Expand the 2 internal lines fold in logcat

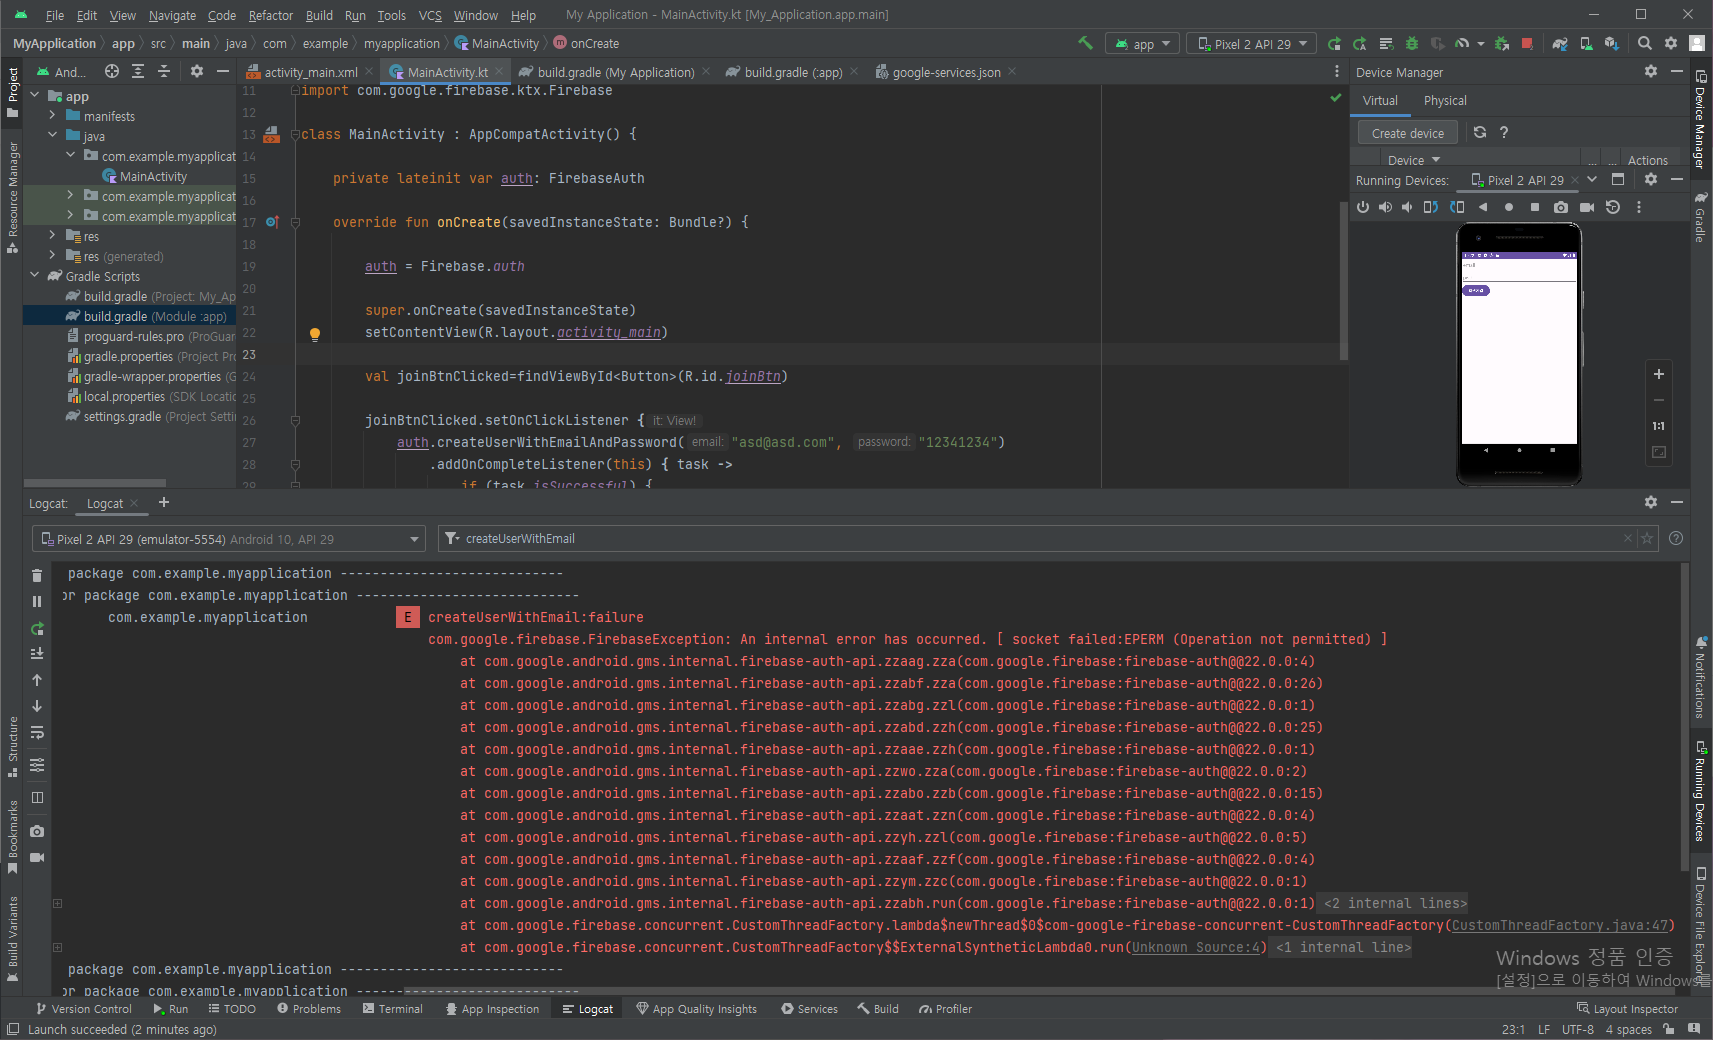1394,904
